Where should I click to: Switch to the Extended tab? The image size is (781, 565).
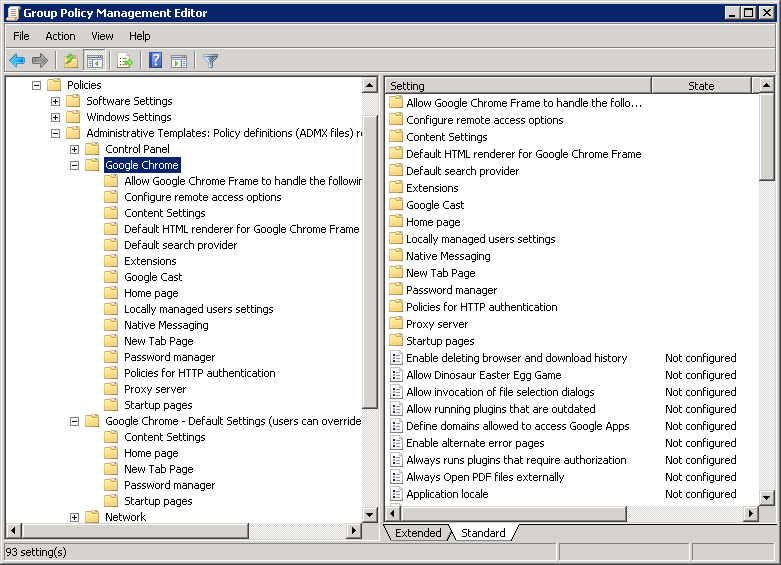418,533
